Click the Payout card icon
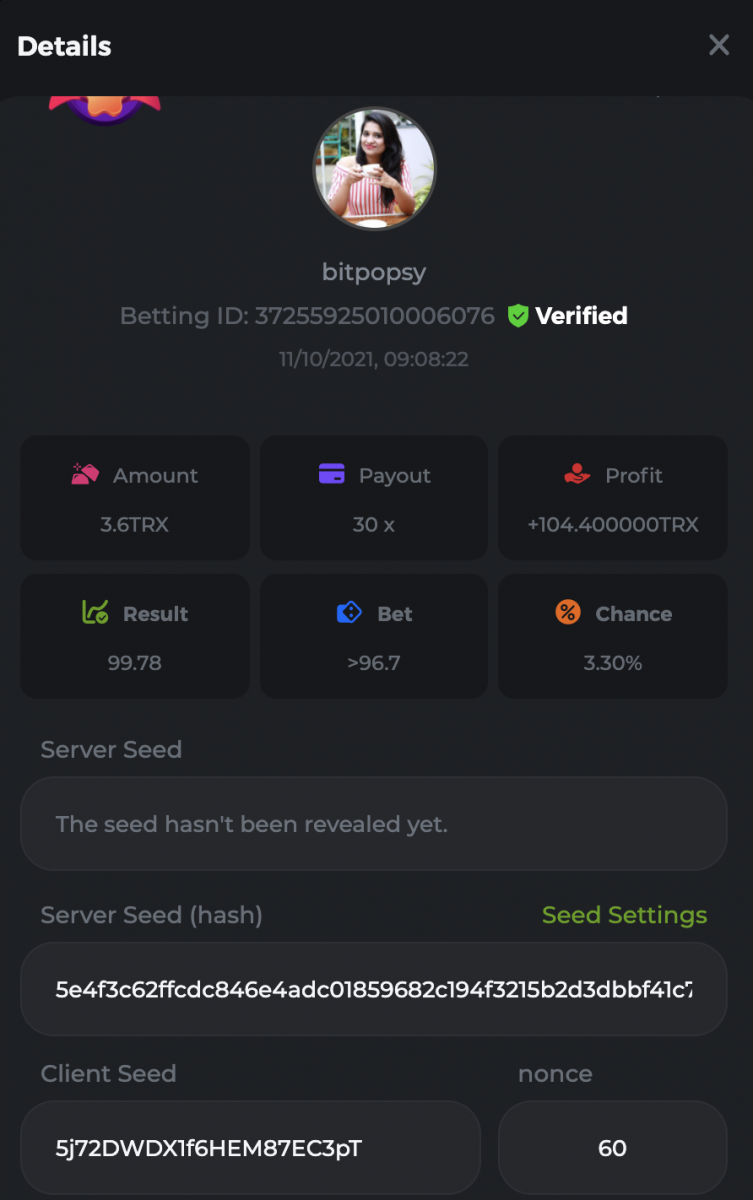 tap(331, 474)
